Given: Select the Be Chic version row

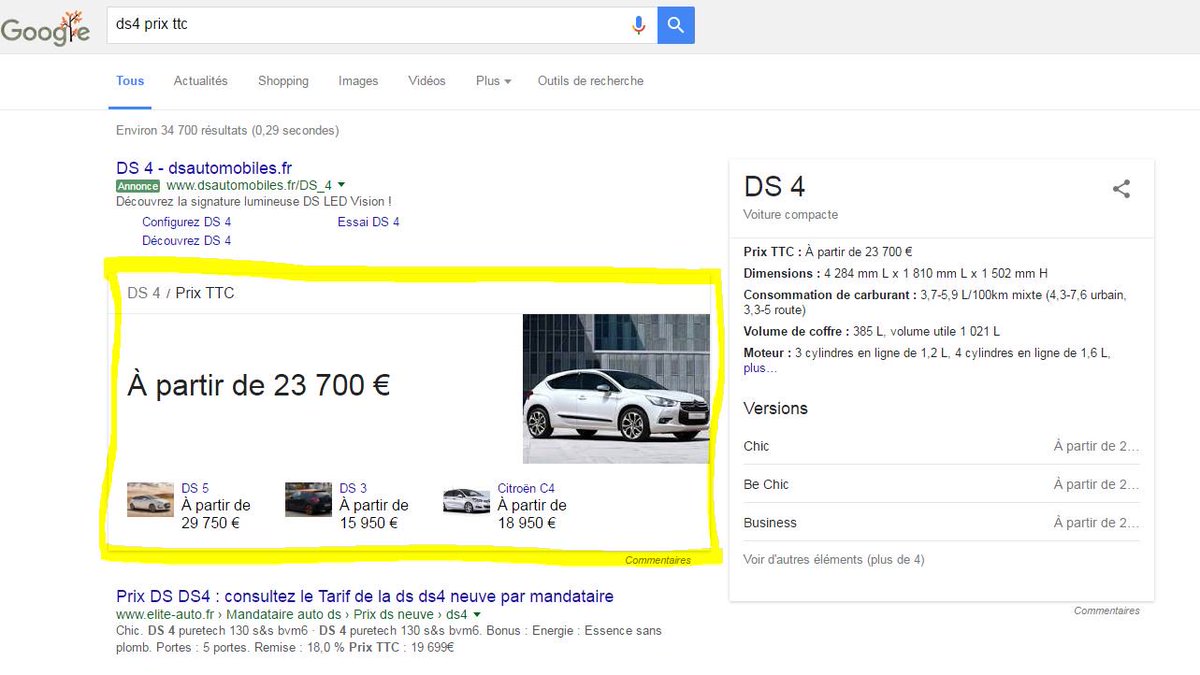Looking at the screenshot, I should point(941,484).
